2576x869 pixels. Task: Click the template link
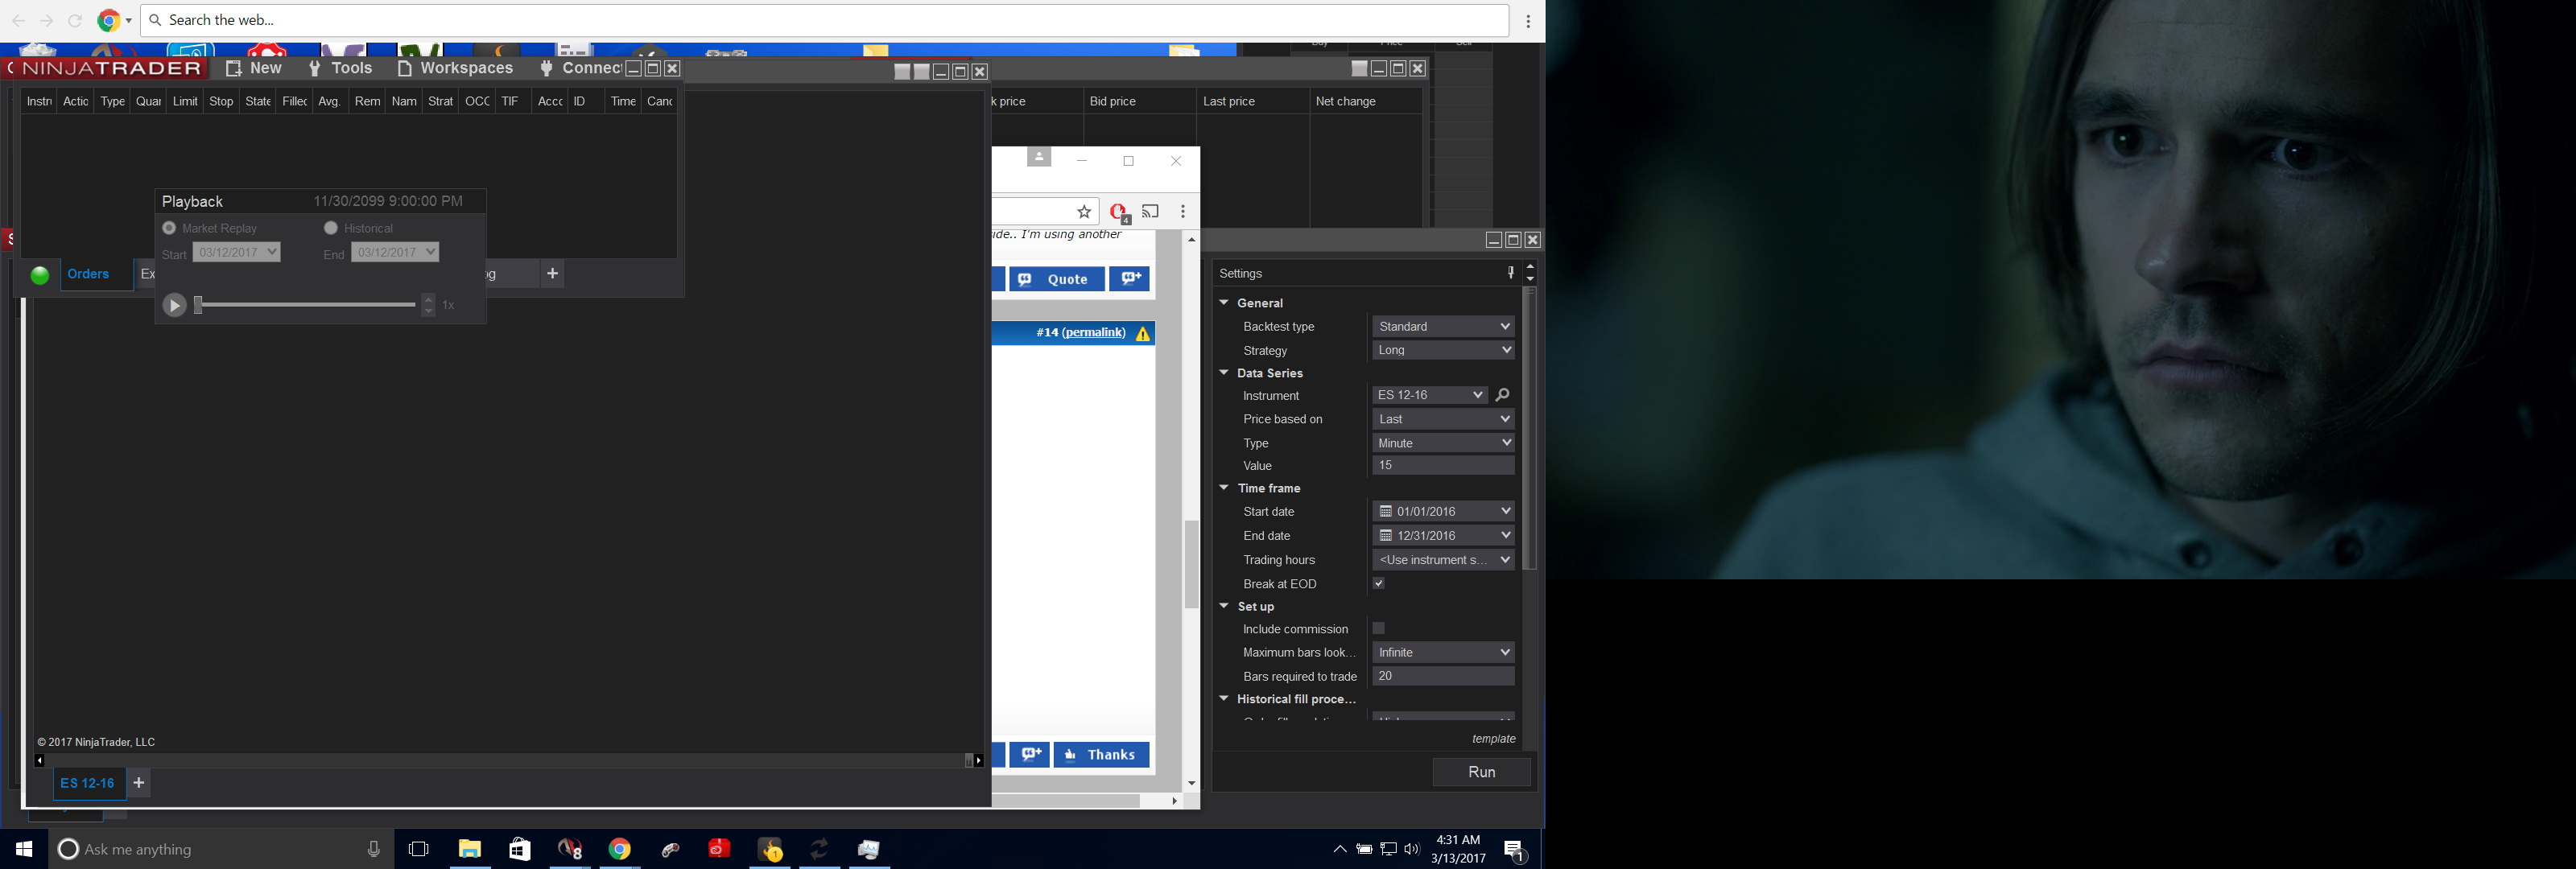1493,739
